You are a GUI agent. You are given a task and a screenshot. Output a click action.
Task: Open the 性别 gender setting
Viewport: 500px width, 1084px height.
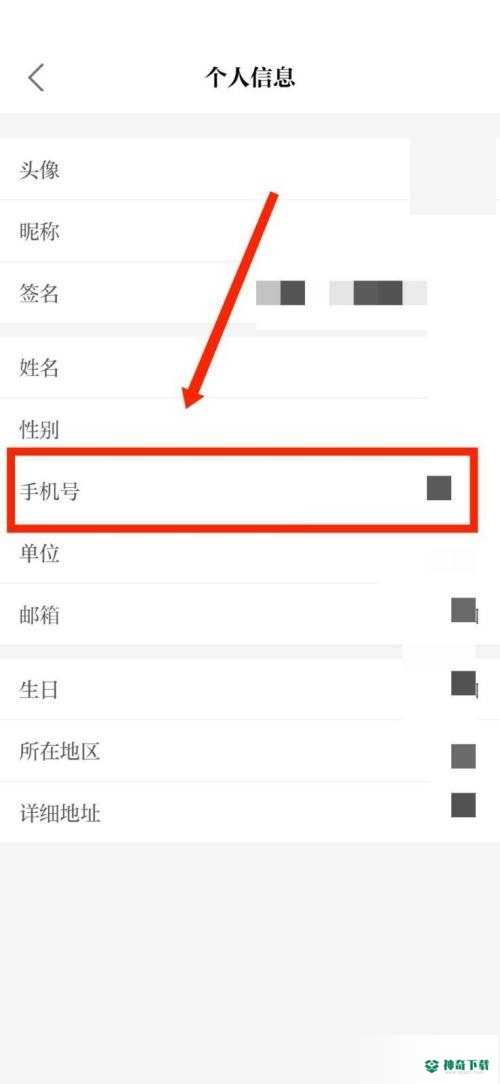coord(250,429)
